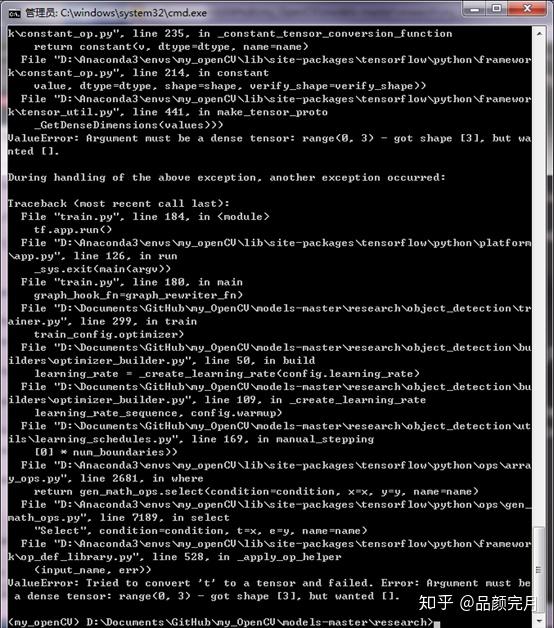Maximize the command prompt window

(498, 9)
